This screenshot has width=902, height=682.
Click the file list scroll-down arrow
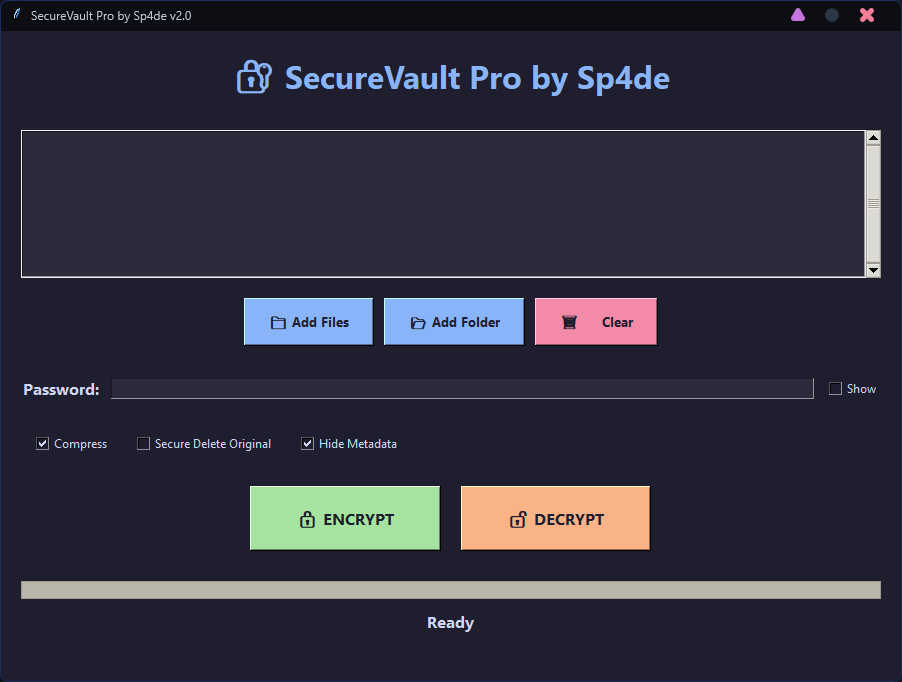[x=873, y=270]
